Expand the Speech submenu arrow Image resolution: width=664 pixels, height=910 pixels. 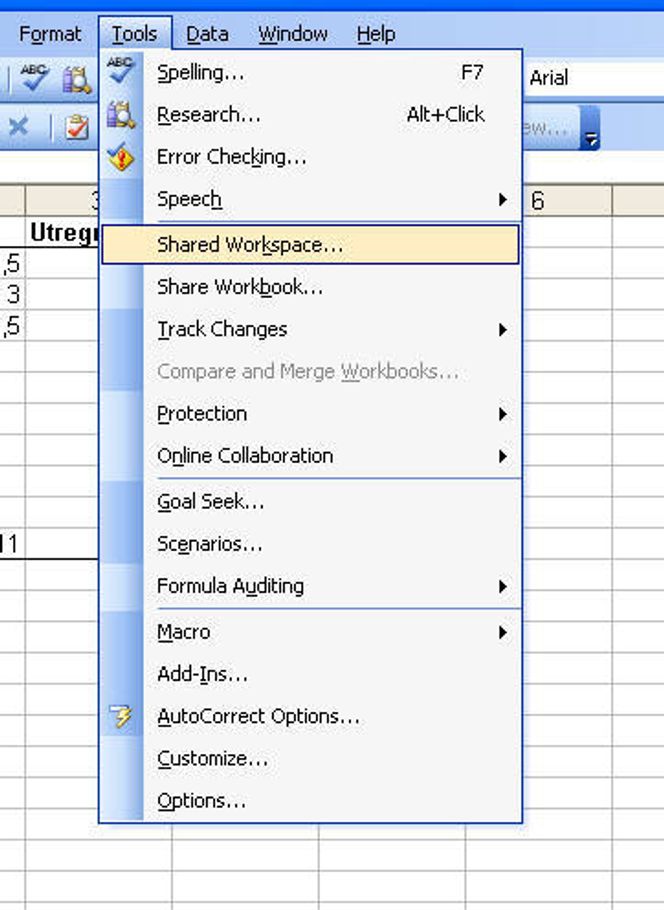point(503,200)
